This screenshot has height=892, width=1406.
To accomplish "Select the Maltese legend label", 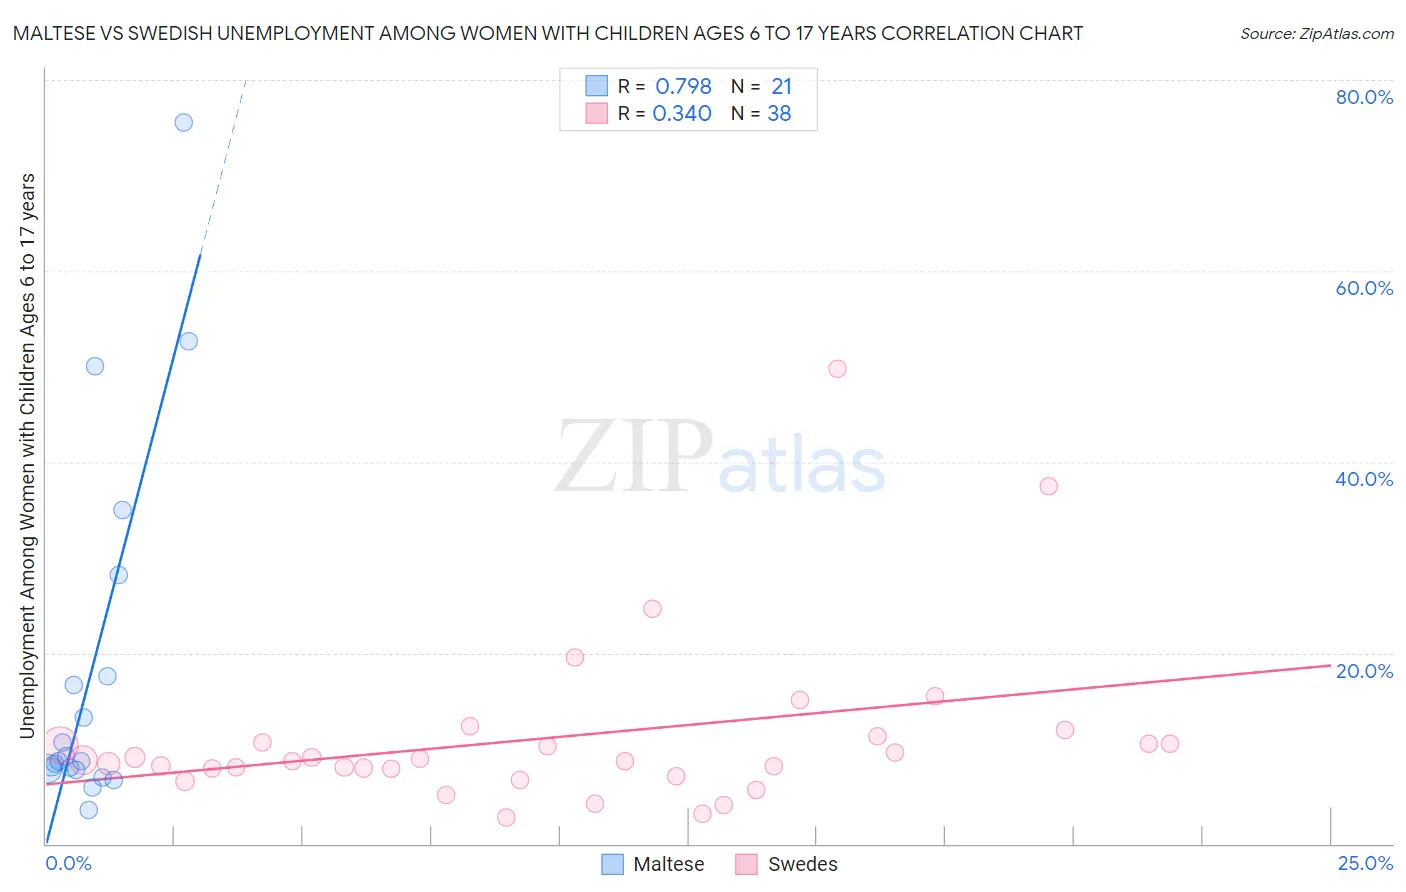I will (669, 864).
